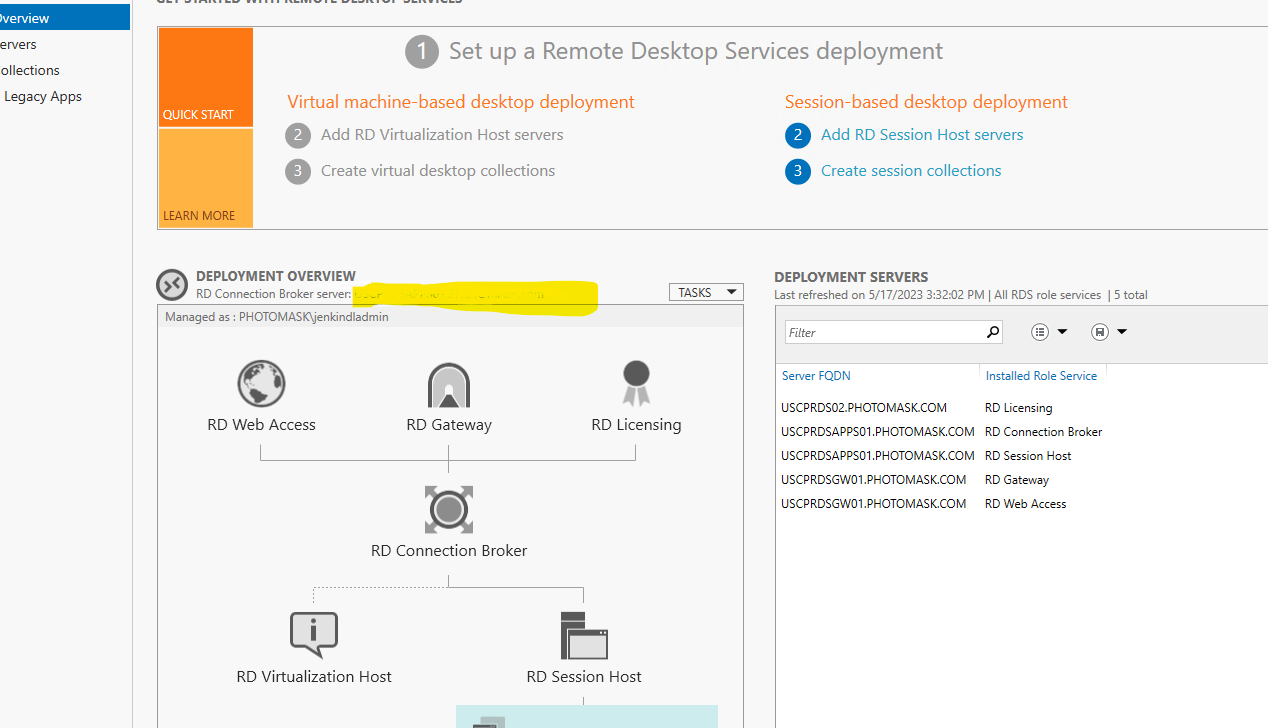Click the DEPLOYMENT SERVERS heading
Screen dimensions: 1268x728
click(851, 277)
